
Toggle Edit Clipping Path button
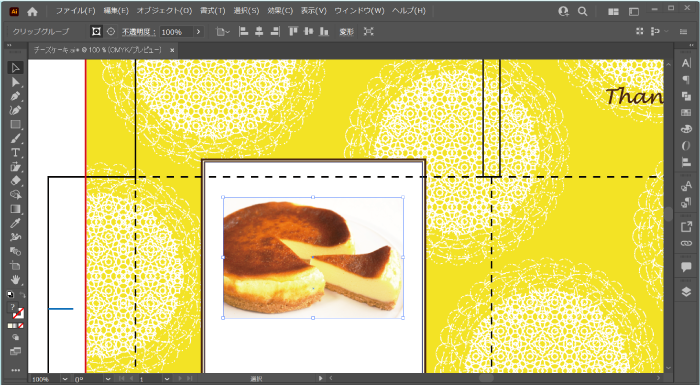pyautogui.click(x=96, y=31)
